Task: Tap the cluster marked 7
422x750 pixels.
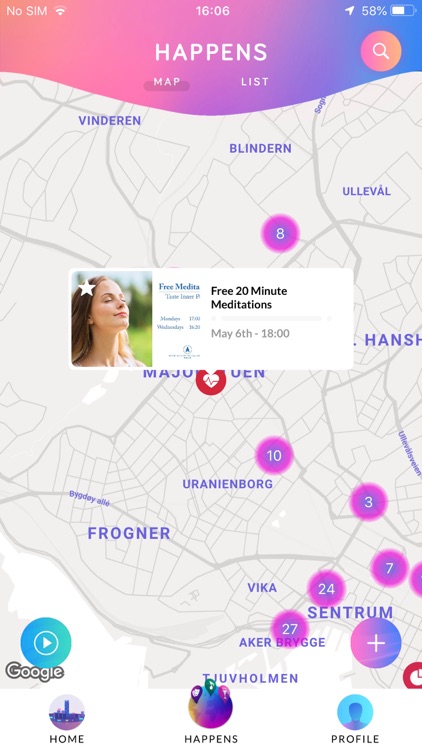Action: (389, 568)
